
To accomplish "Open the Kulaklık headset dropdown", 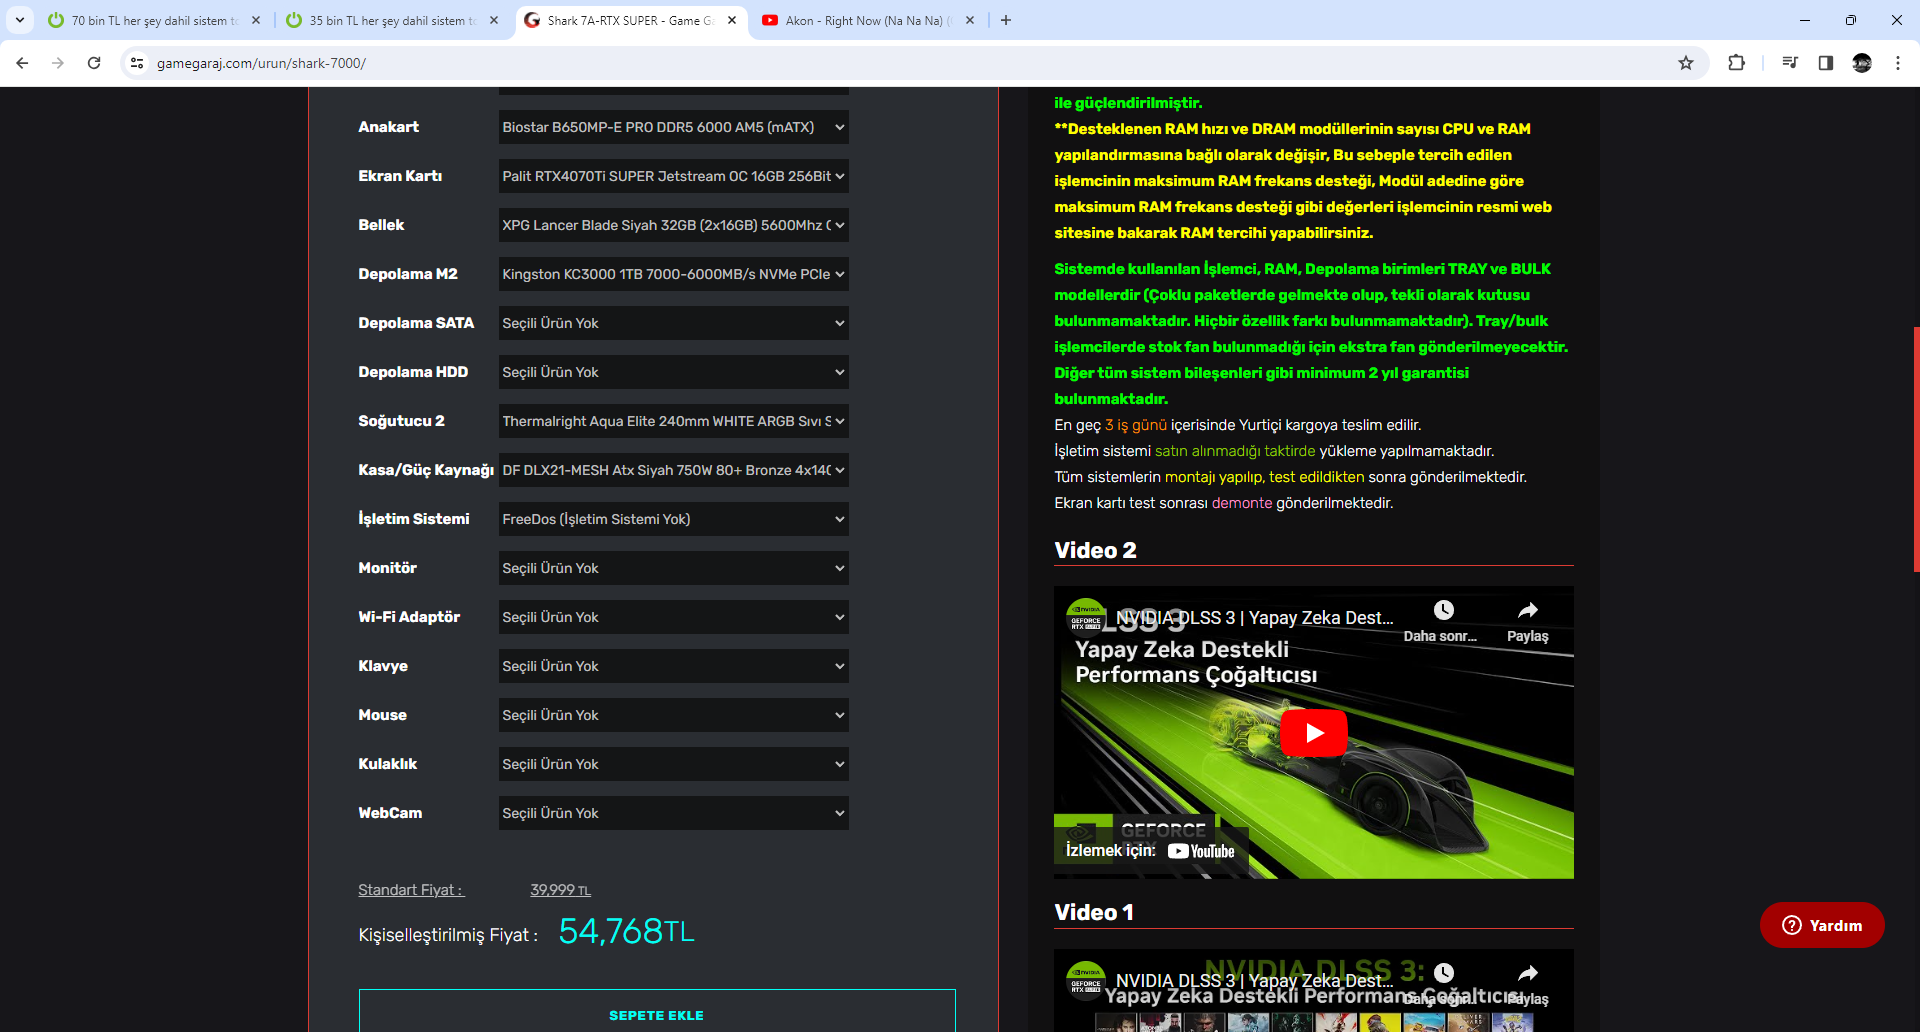I will point(674,764).
